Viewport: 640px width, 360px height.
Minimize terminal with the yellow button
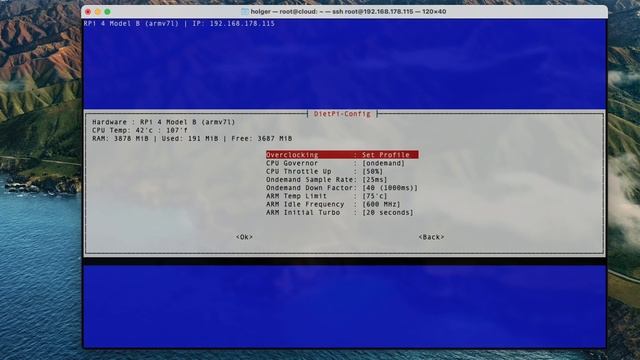coord(98,12)
